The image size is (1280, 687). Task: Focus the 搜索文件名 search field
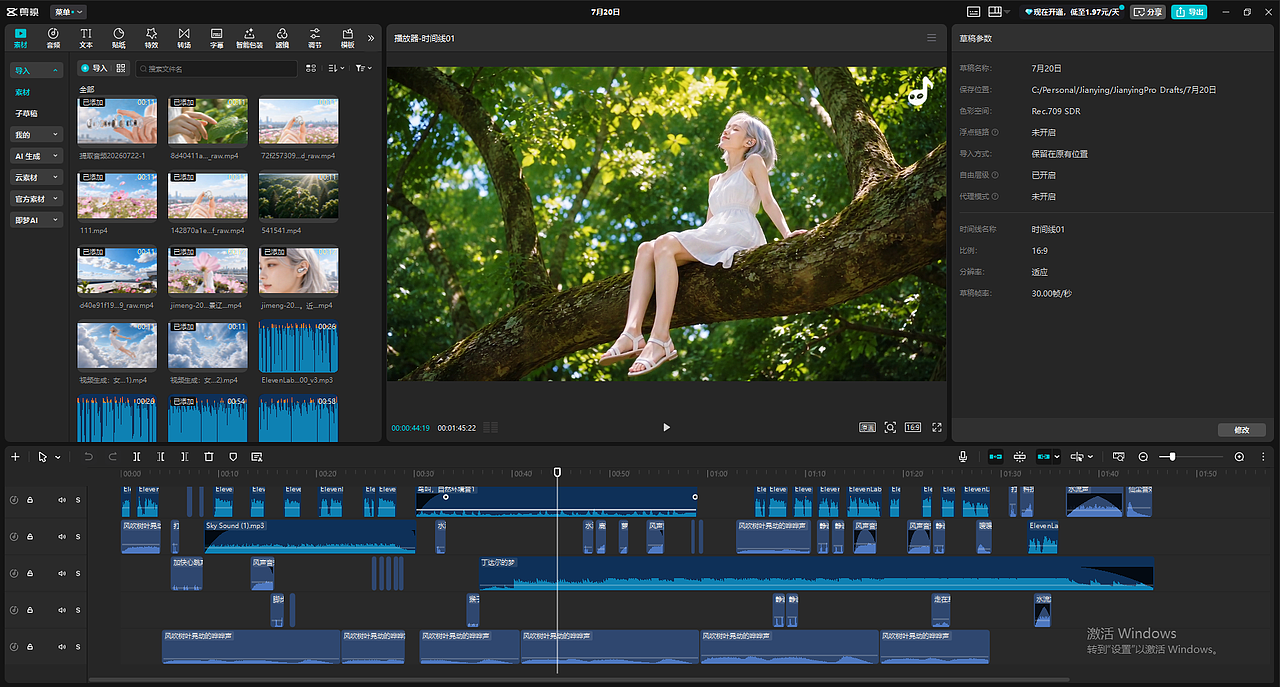(216, 68)
